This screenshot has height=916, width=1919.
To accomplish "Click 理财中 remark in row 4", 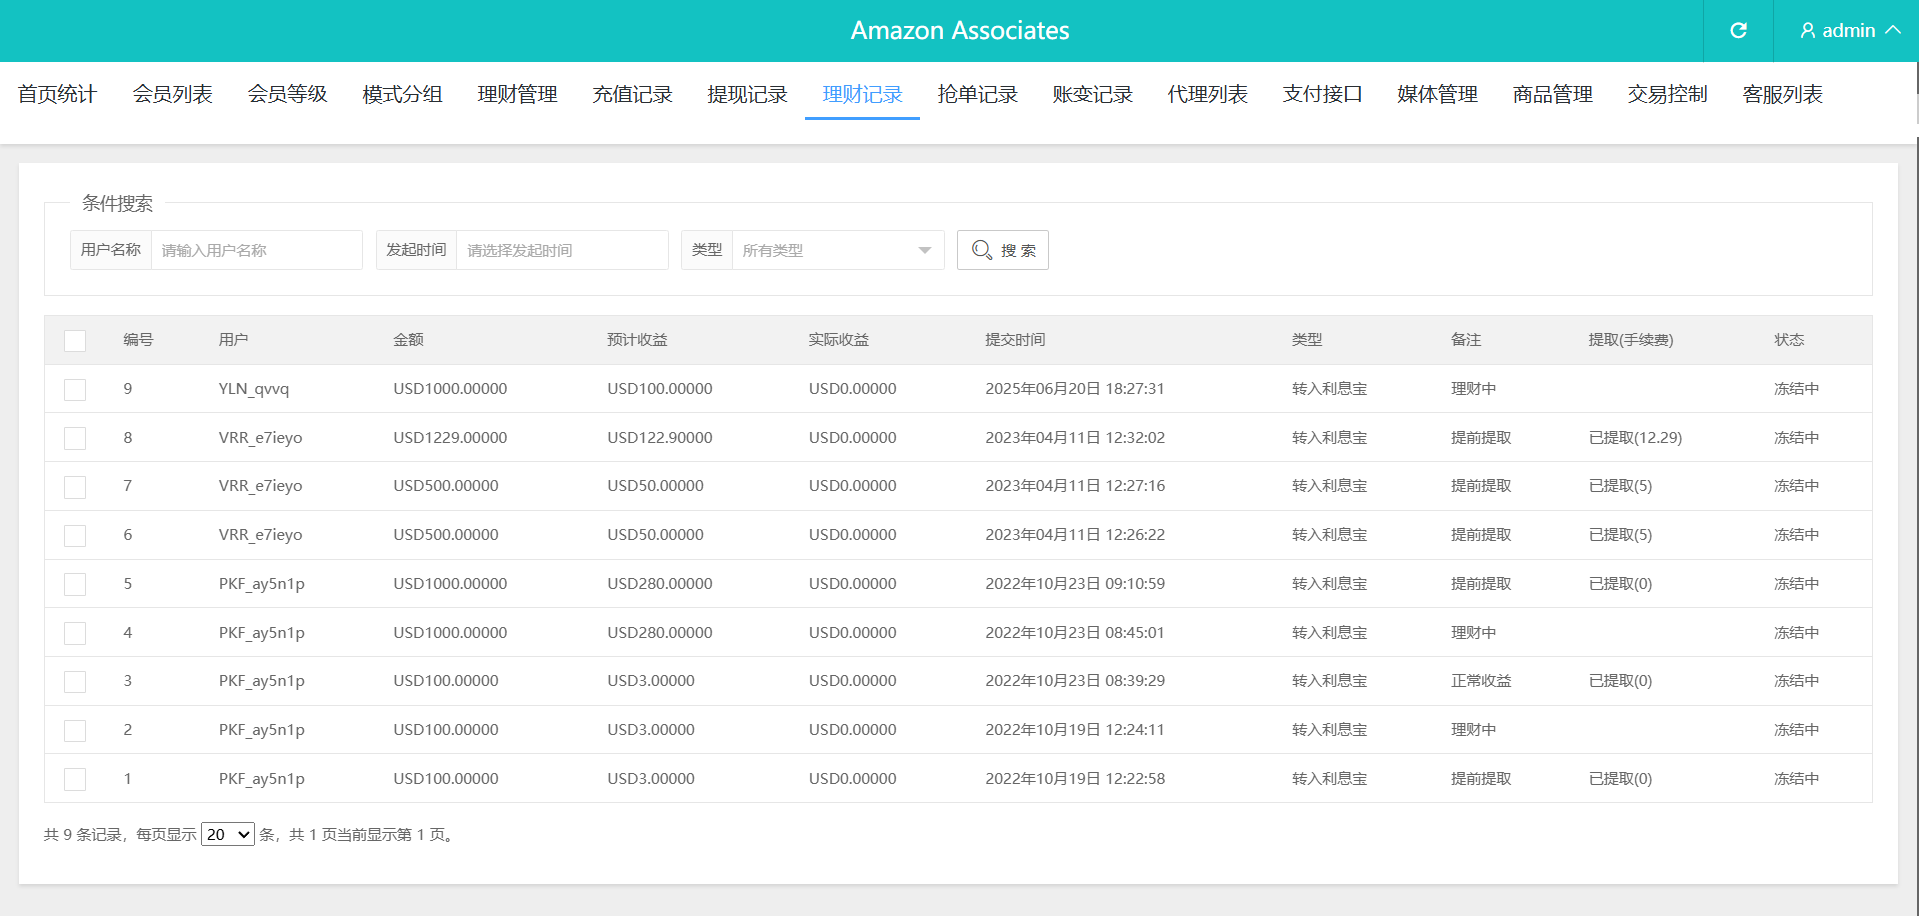I will (x=1473, y=633).
